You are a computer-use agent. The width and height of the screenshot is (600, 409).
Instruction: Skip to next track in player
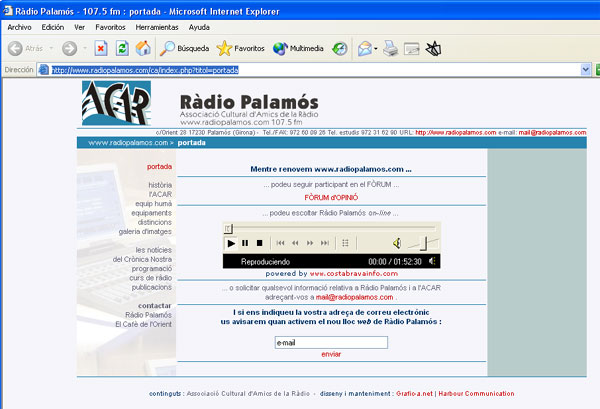click(325, 243)
